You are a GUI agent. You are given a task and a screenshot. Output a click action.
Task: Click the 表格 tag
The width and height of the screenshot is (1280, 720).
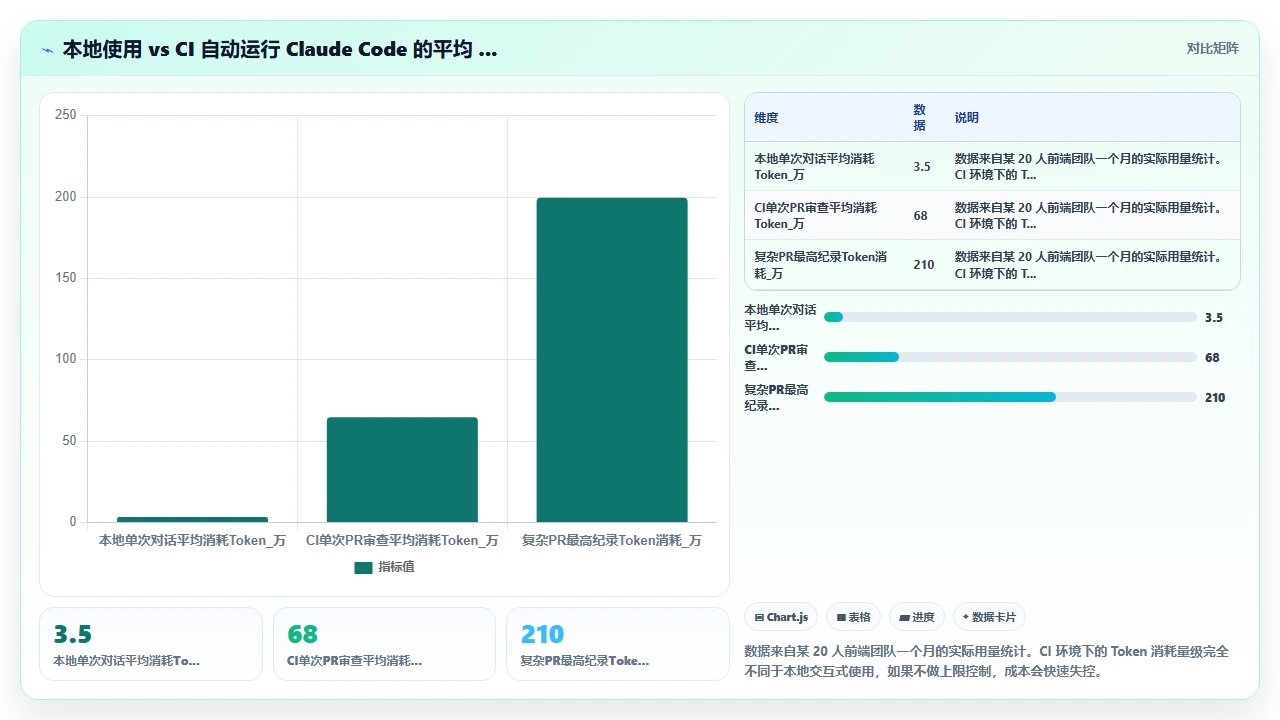point(853,617)
